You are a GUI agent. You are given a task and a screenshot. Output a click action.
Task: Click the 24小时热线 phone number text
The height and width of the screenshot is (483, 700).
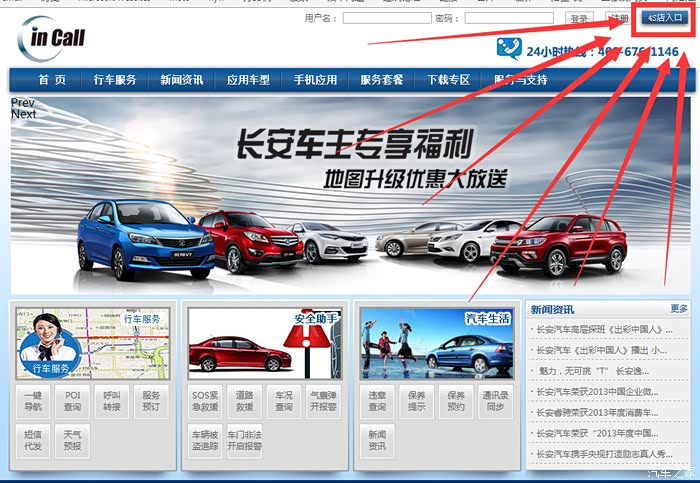coord(602,52)
